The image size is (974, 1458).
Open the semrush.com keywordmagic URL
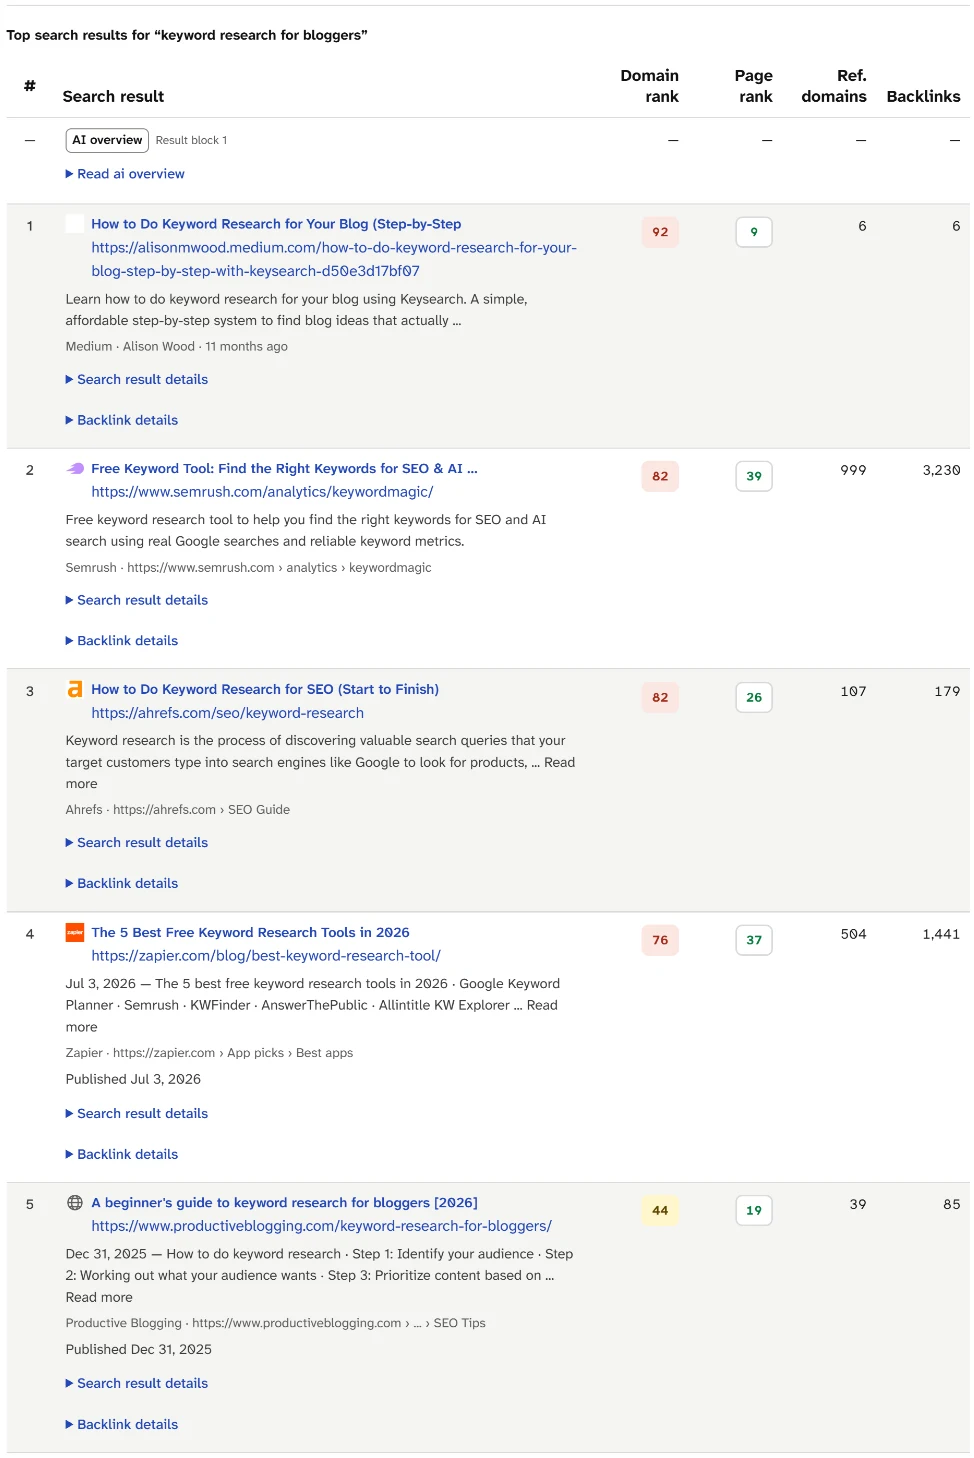(262, 492)
